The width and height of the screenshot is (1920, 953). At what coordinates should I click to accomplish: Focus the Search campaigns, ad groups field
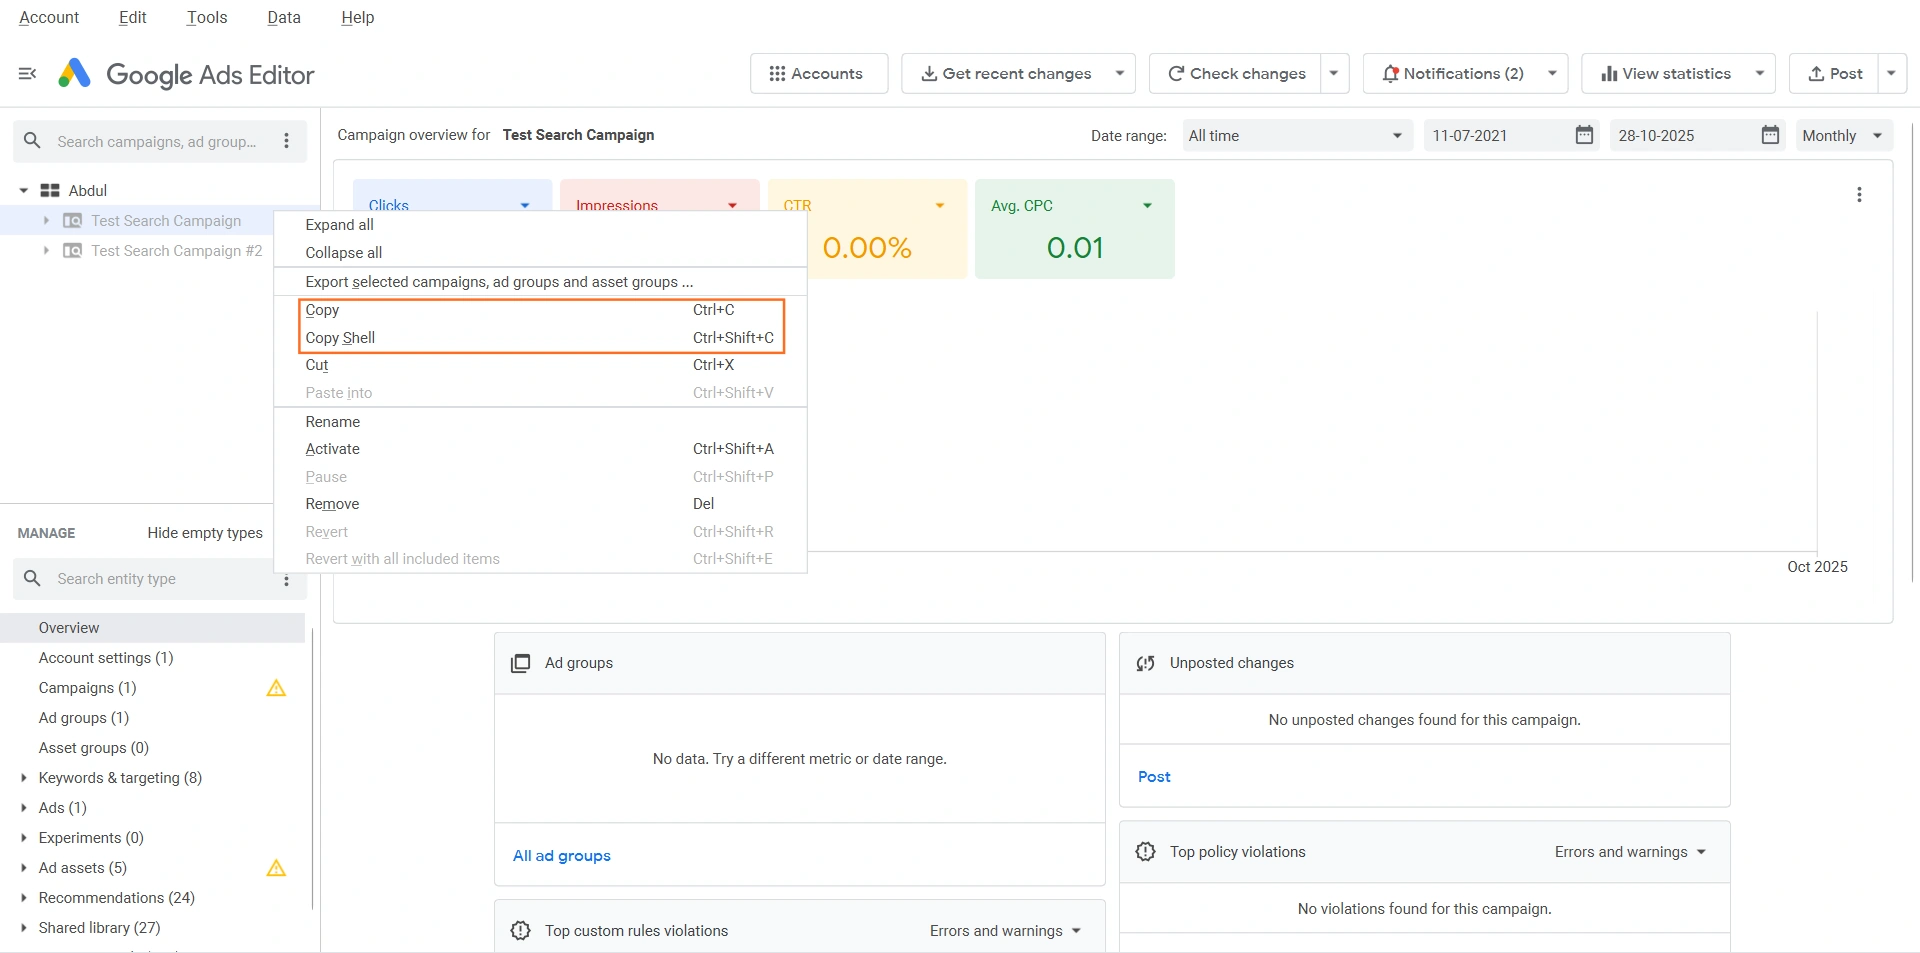coord(158,142)
